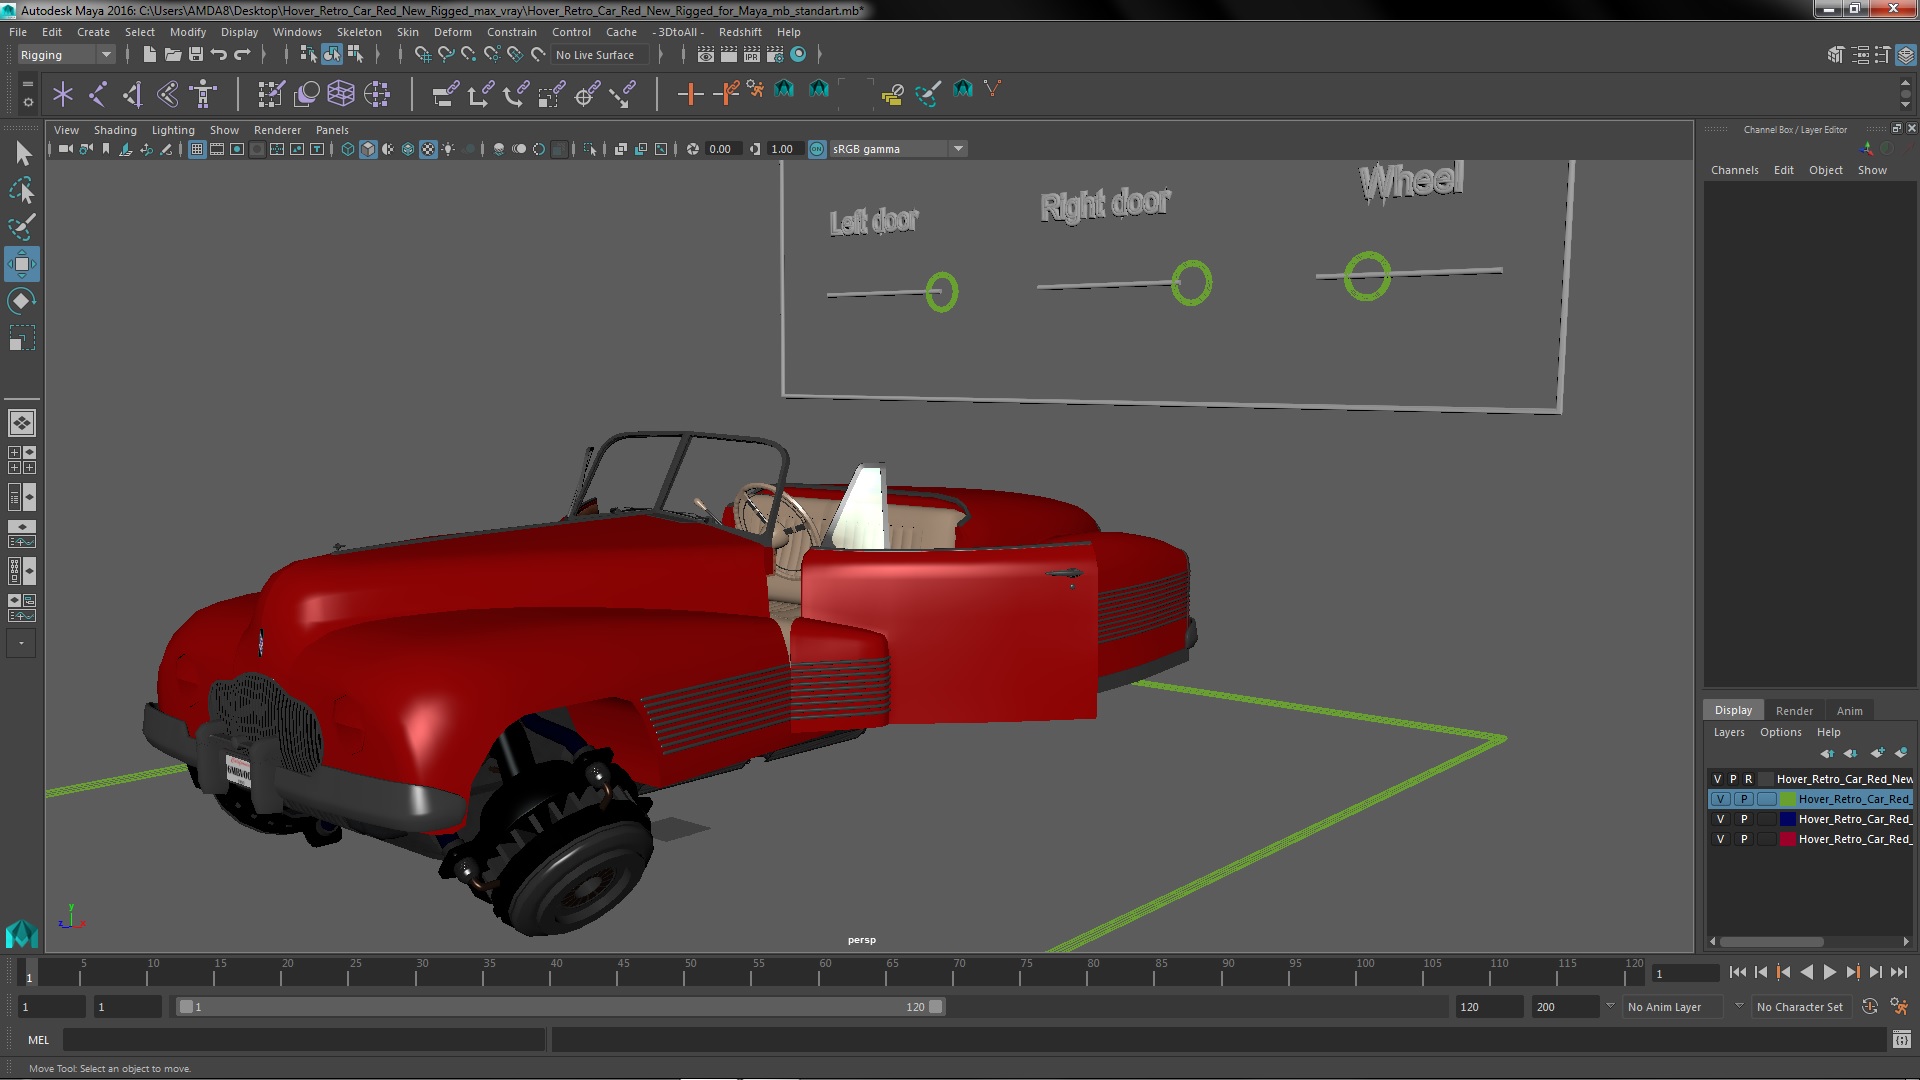Toggle visibility of the blue layer

(x=1720, y=819)
